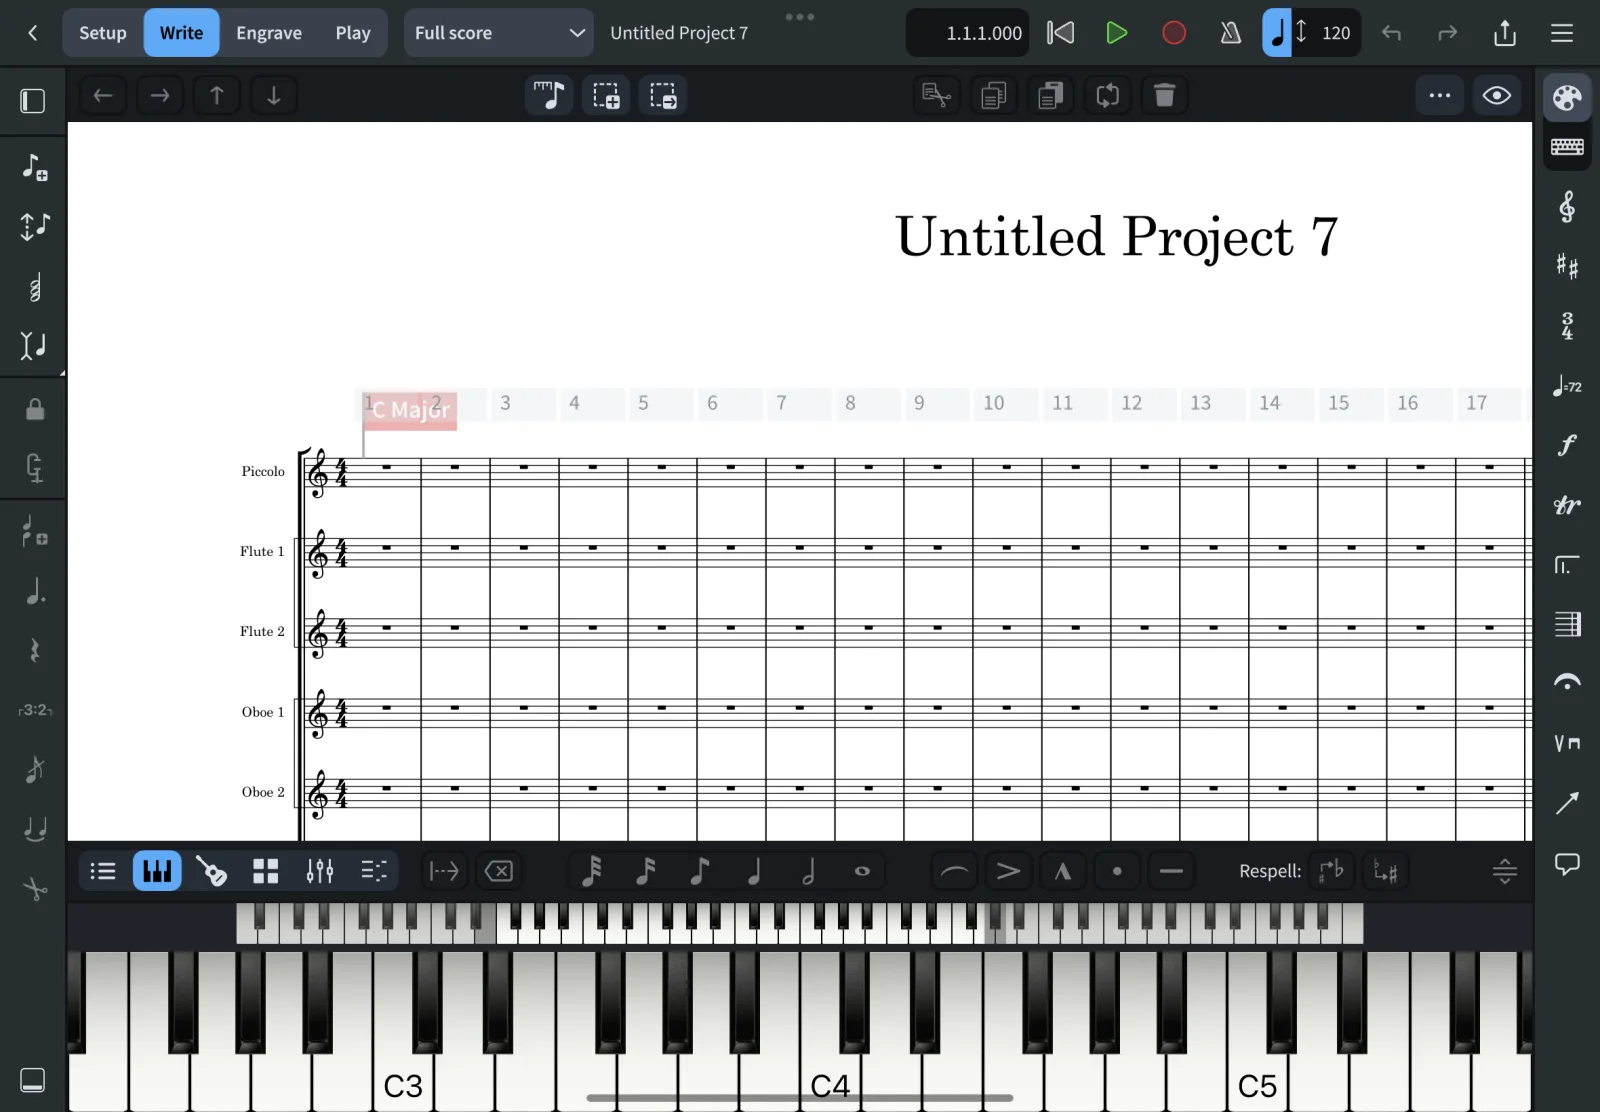Open the Repeat Endings panel
Screen dimensions: 1600x1112
click(1567, 565)
